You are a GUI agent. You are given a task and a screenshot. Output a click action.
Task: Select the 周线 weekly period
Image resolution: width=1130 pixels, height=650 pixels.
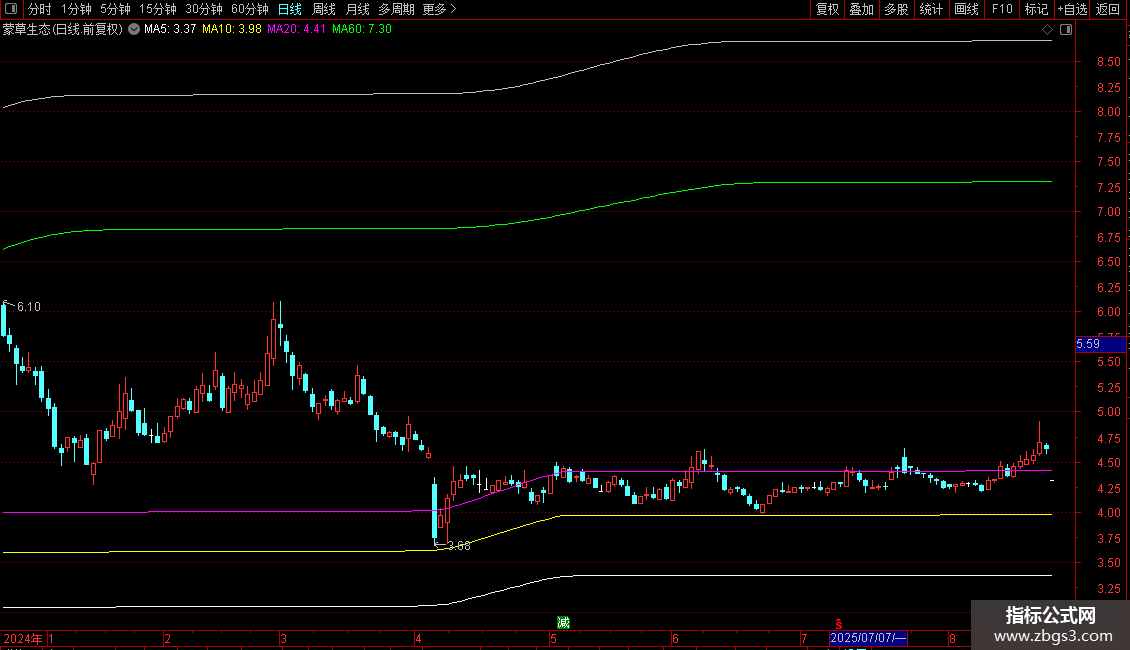tap(324, 9)
